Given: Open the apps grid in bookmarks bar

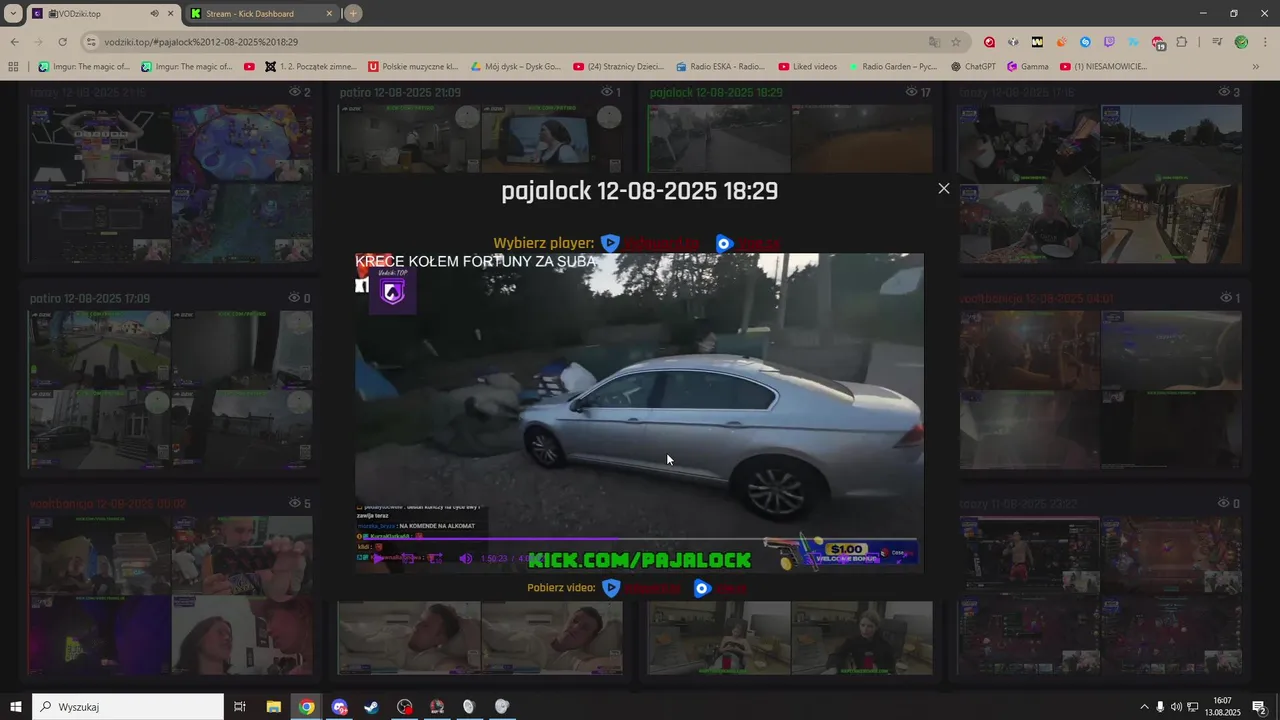Looking at the screenshot, I should (x=13, y=67).
